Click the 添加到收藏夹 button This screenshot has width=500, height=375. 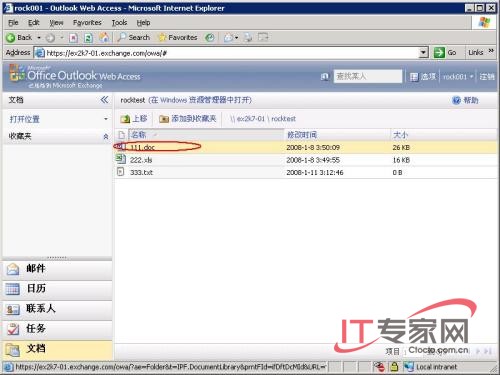coord(188,119)
